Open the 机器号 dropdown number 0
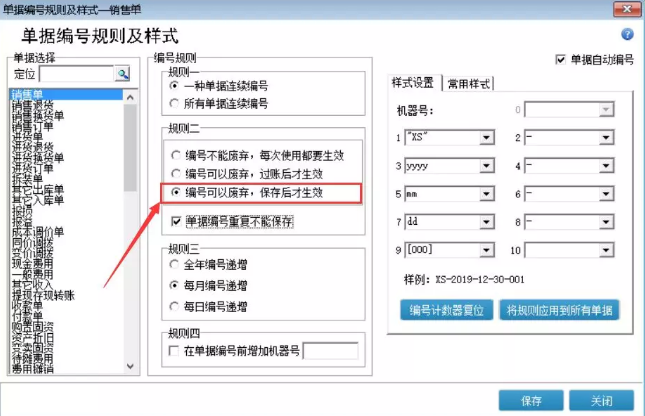 [606, 110]
